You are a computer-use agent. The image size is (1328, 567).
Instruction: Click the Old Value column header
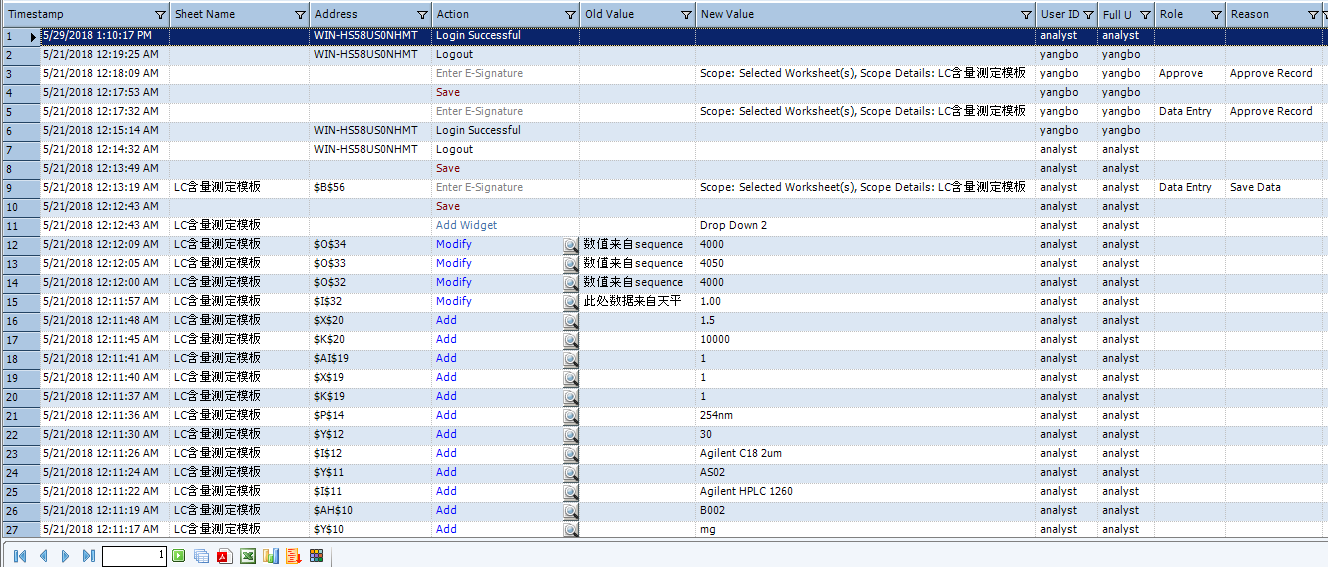(625, 15)
